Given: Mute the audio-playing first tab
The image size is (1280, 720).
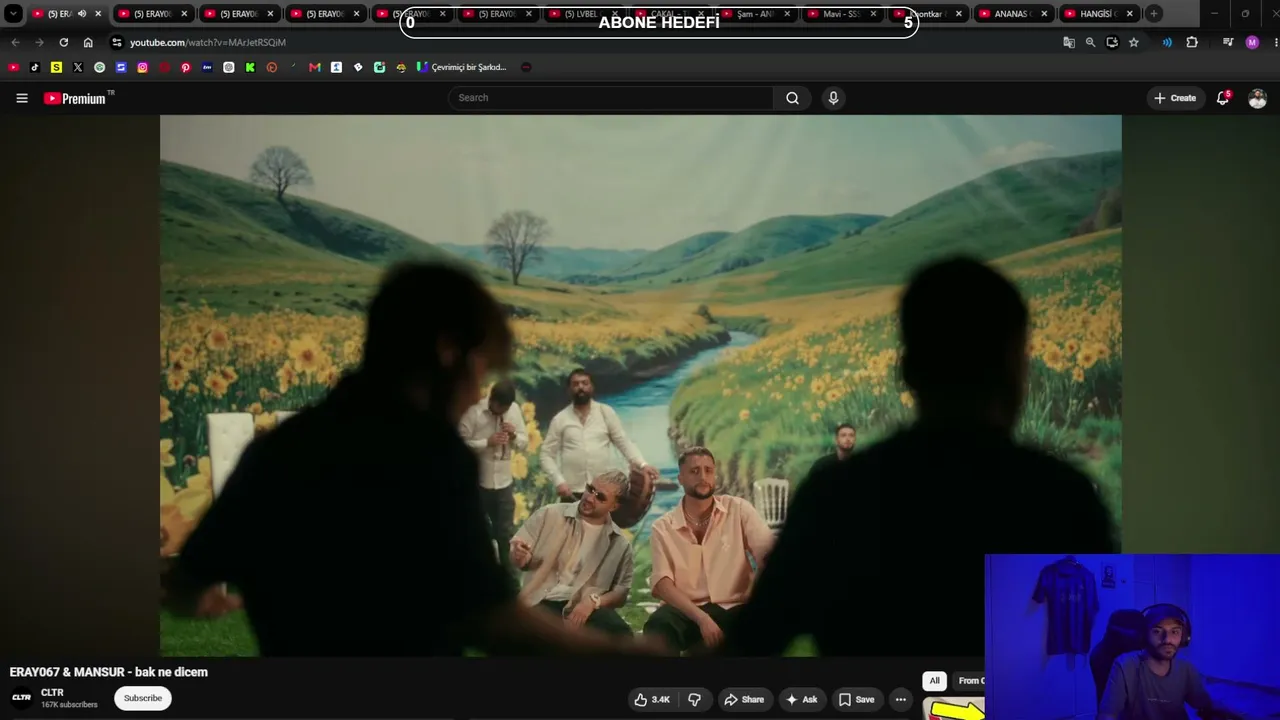Looking at the screenshot, I should pos(82,14).
